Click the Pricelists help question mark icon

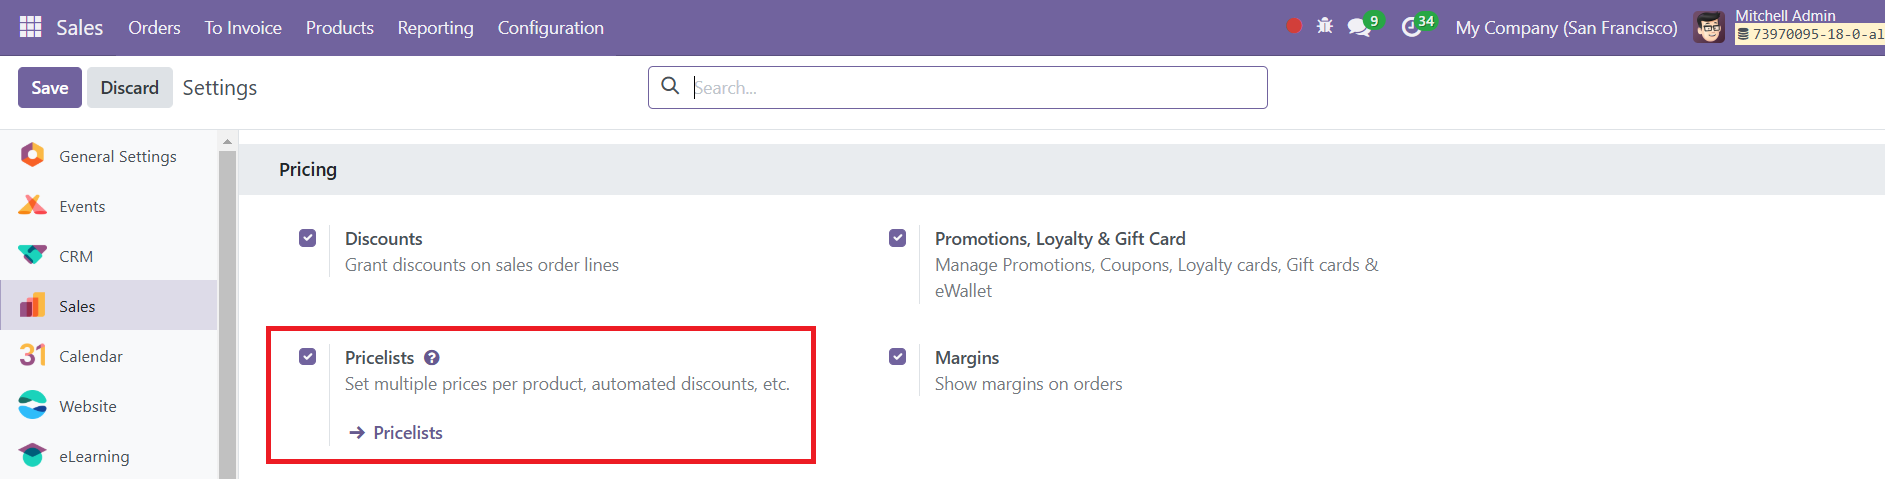pyautogui.click(x=432, y=358)
